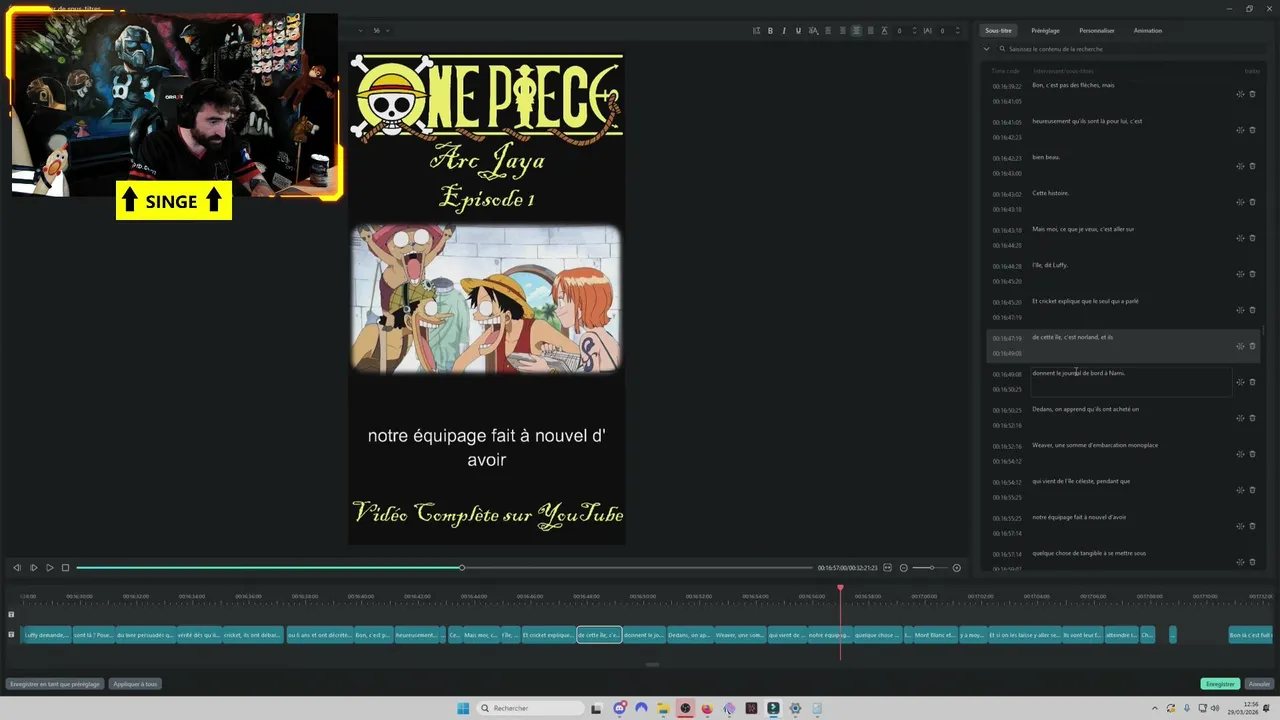Adjust the character spacing value stepper
Viewport: 1280px width, 720px height.
pos(957,31)
